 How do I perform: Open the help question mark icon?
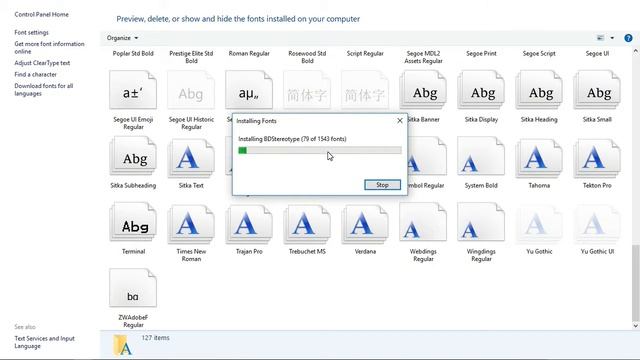click(628, 38)
